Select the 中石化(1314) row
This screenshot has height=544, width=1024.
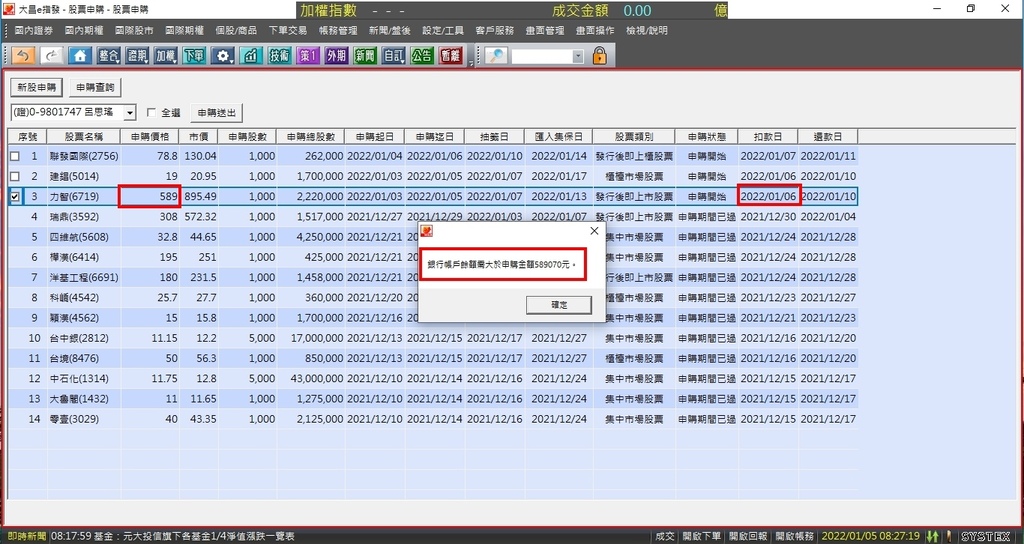(432, 379)
